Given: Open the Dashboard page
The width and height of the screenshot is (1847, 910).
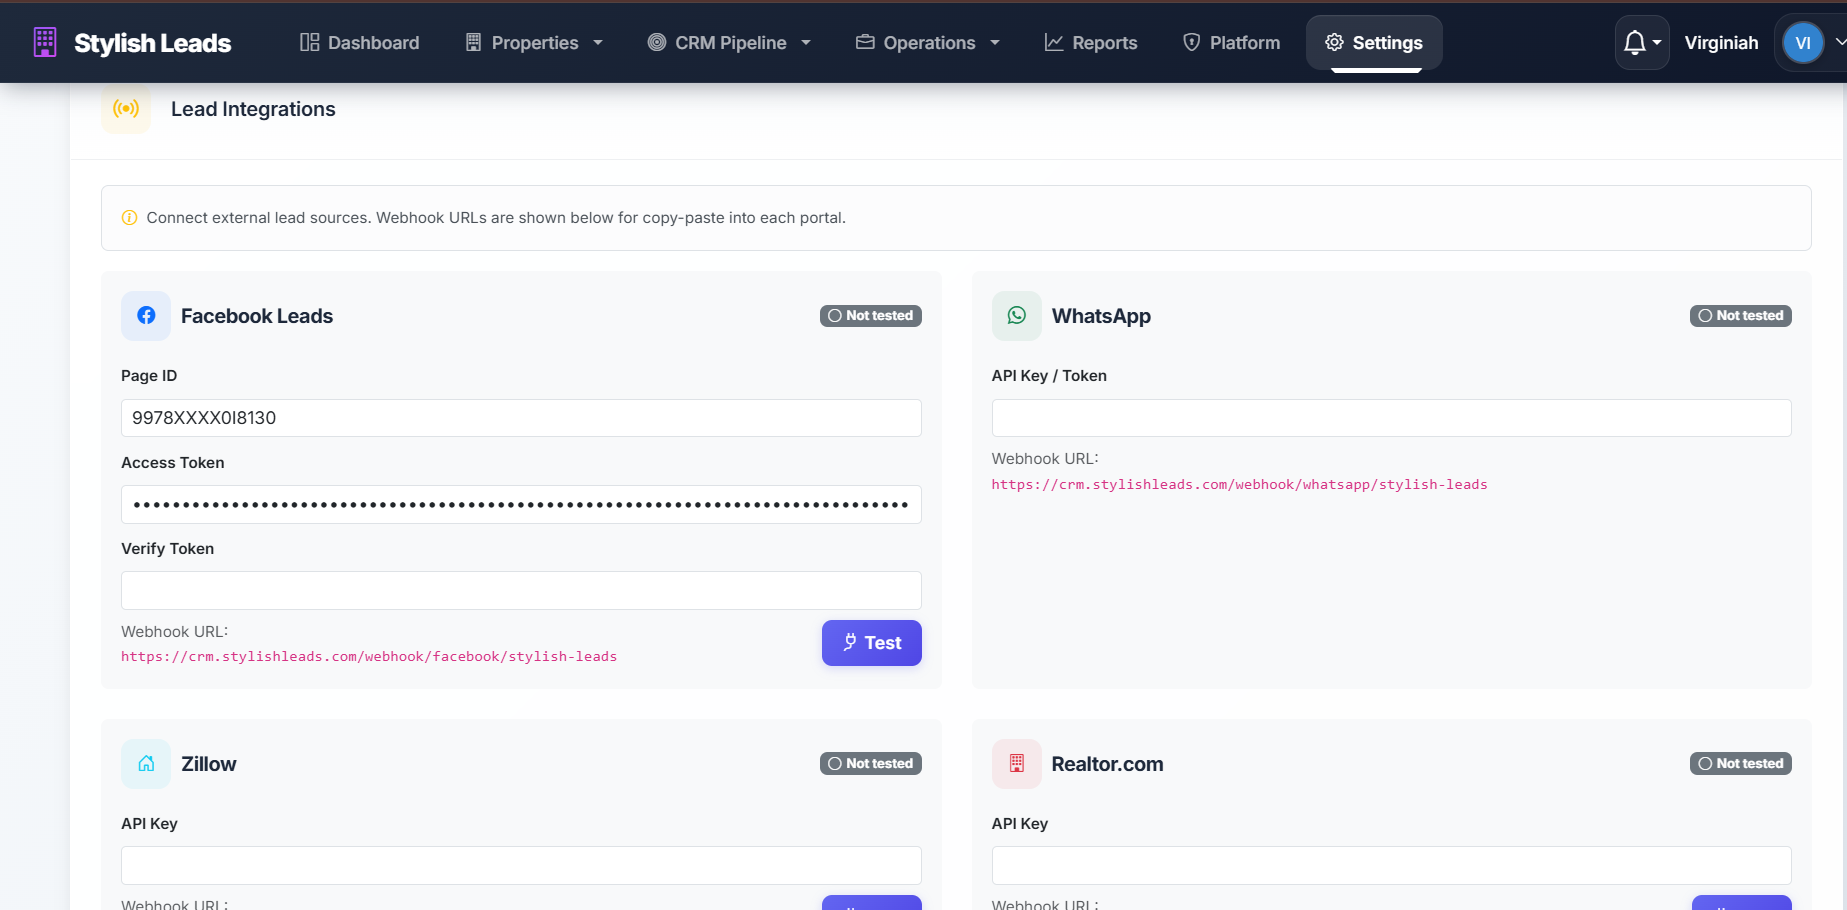Looking at the screenshot, I should tap(360, 43).
